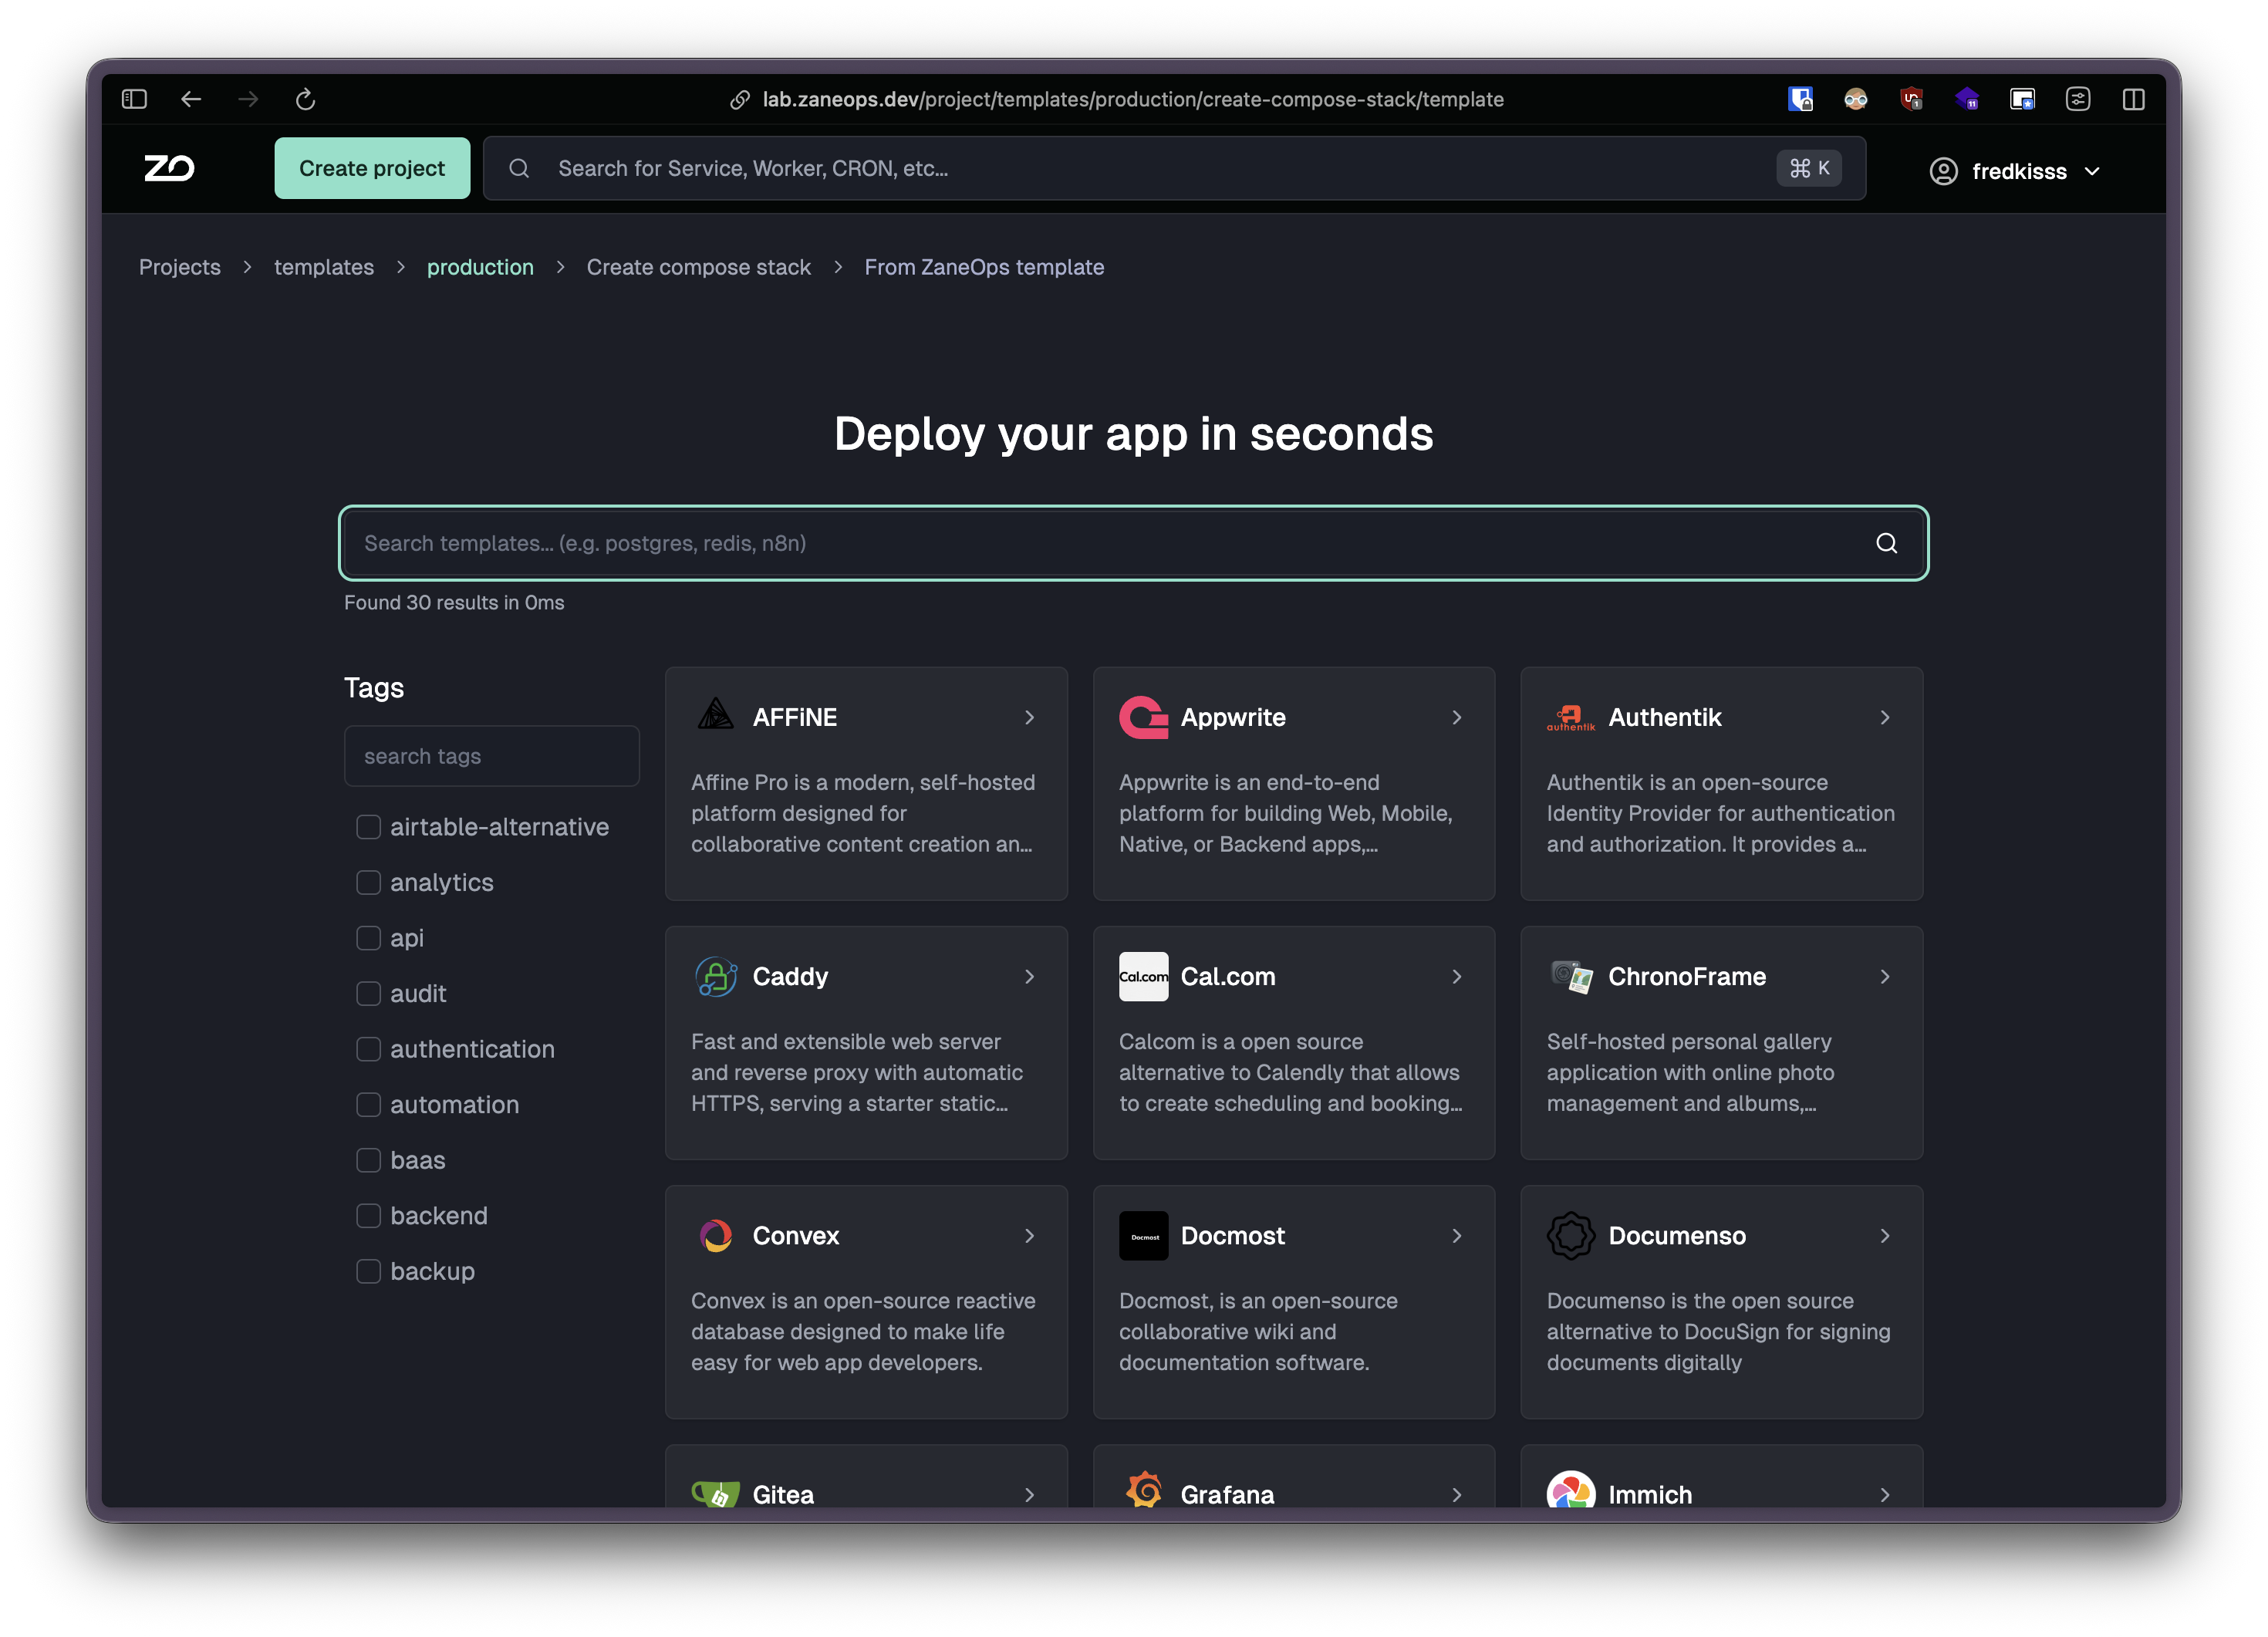Image resolution: width=2268 pixels, height=1637 pixels.
Task: Click the ZaneOps ZO logo
Action: [169, 168]
